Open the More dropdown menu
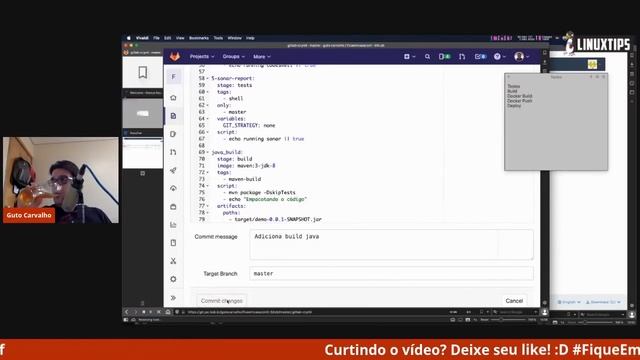Image resolution: width=640 pixels, height=360 pixels. [x=262, y=57]
